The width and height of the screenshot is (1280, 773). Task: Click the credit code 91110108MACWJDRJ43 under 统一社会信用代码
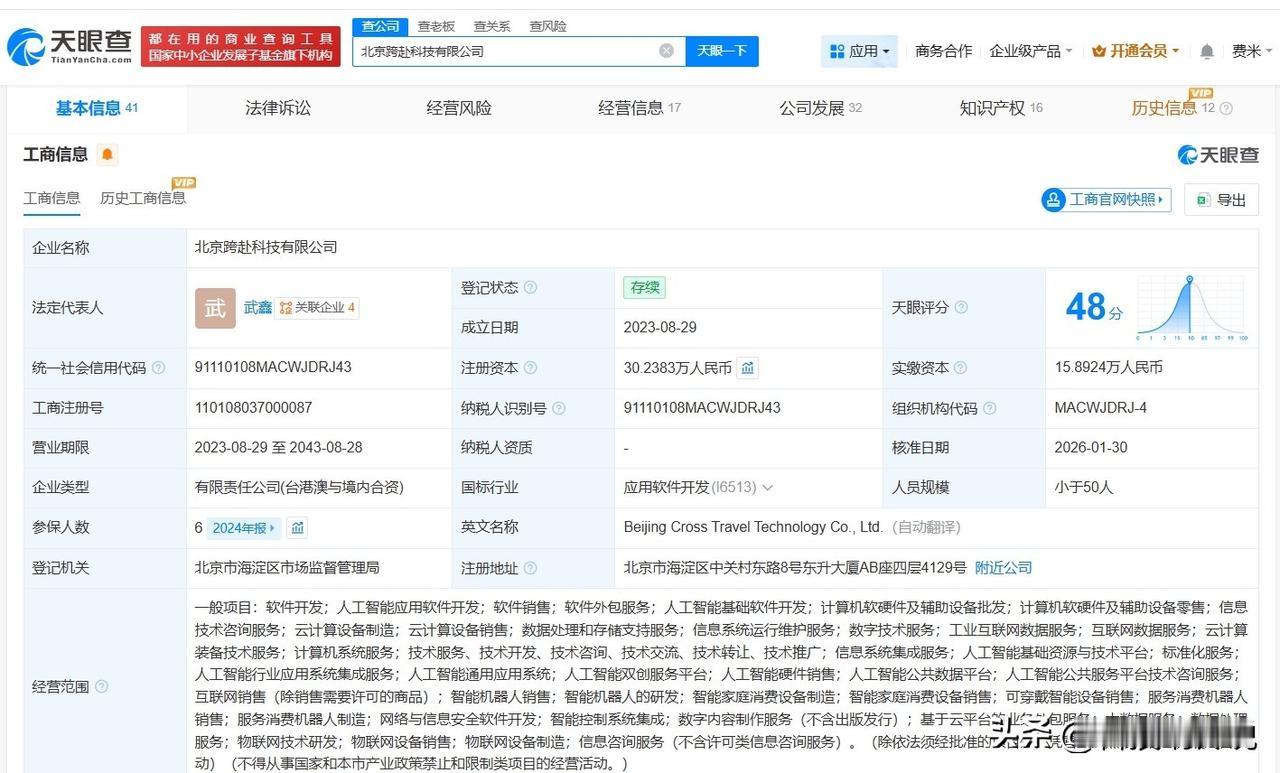tap(273, 368)
